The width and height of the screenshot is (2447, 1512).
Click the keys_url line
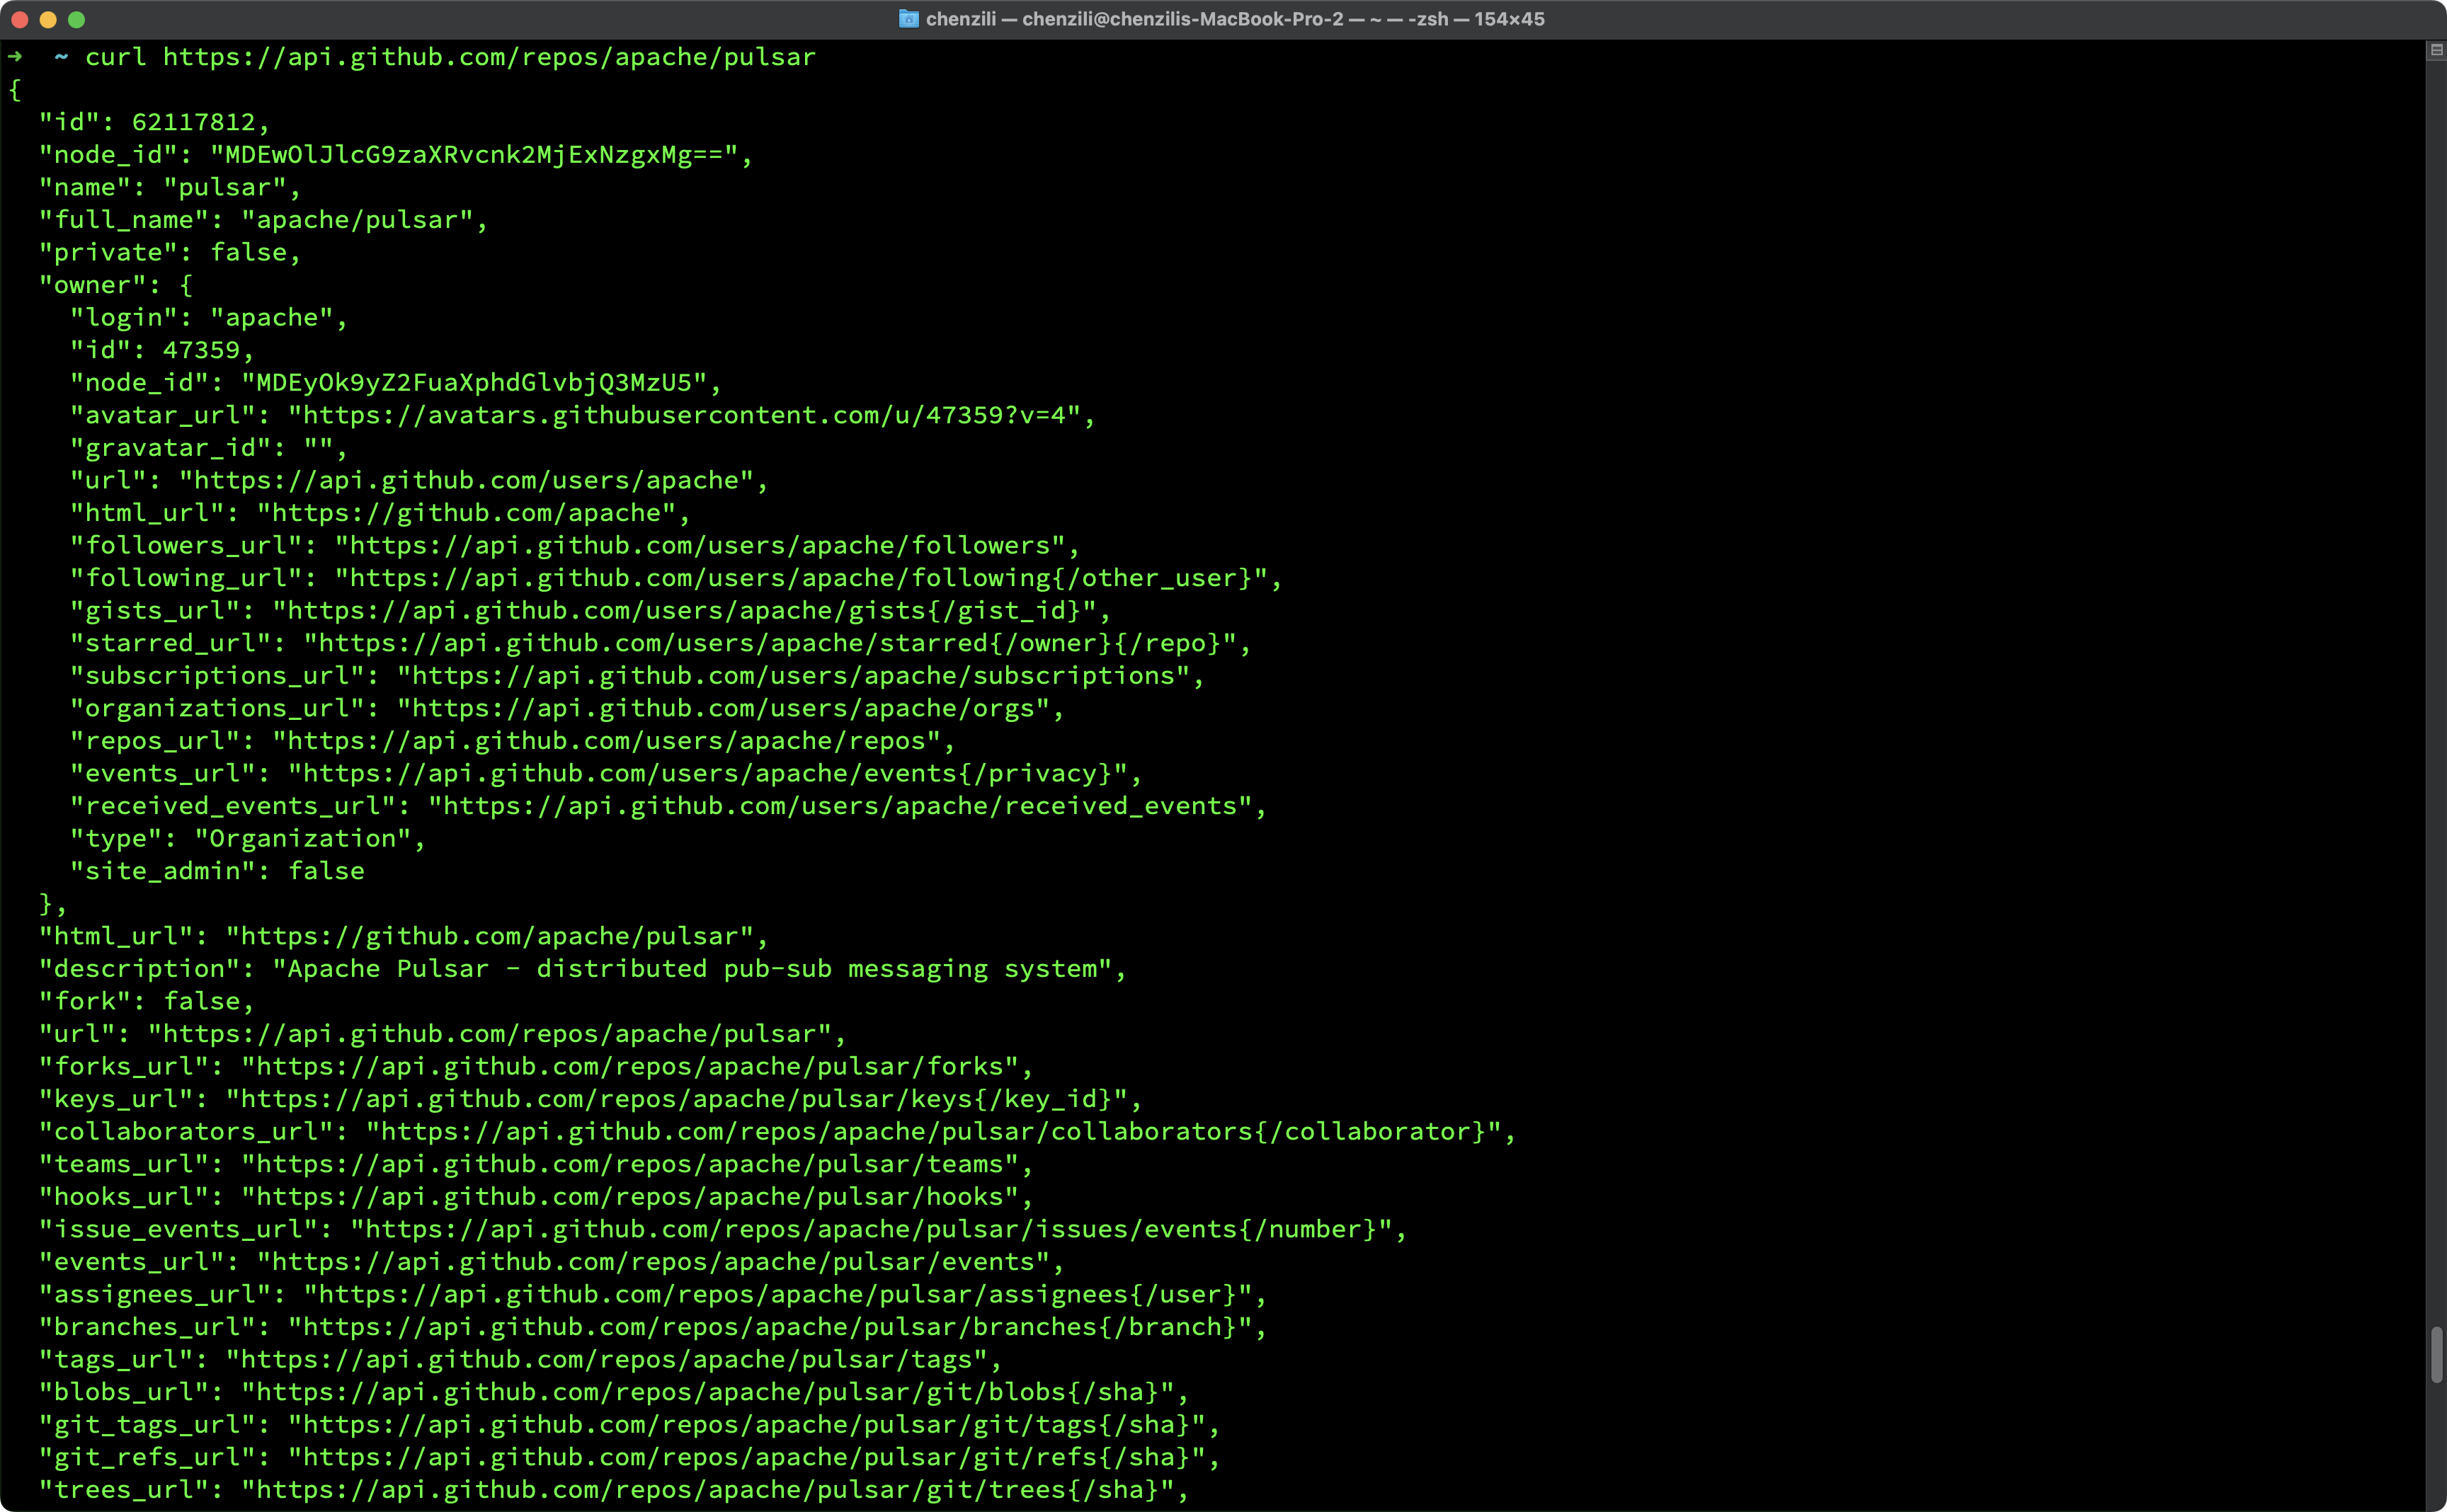tap(590, 1099)
